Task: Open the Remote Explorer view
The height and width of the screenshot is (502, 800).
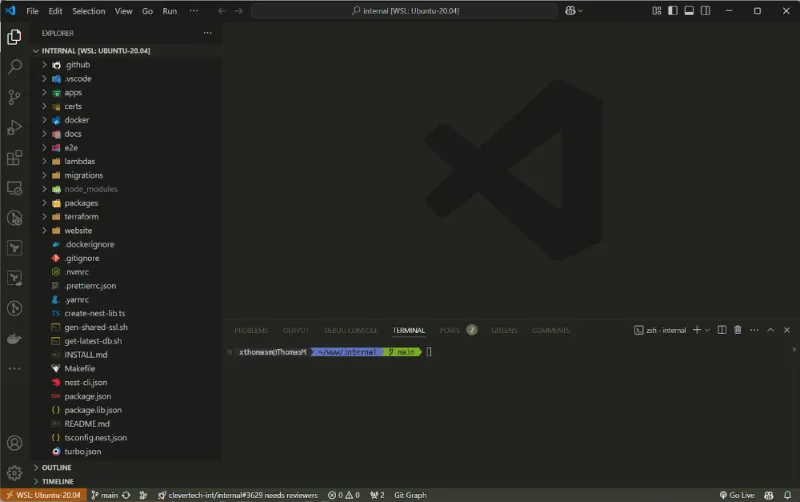Action: (14, 188)
